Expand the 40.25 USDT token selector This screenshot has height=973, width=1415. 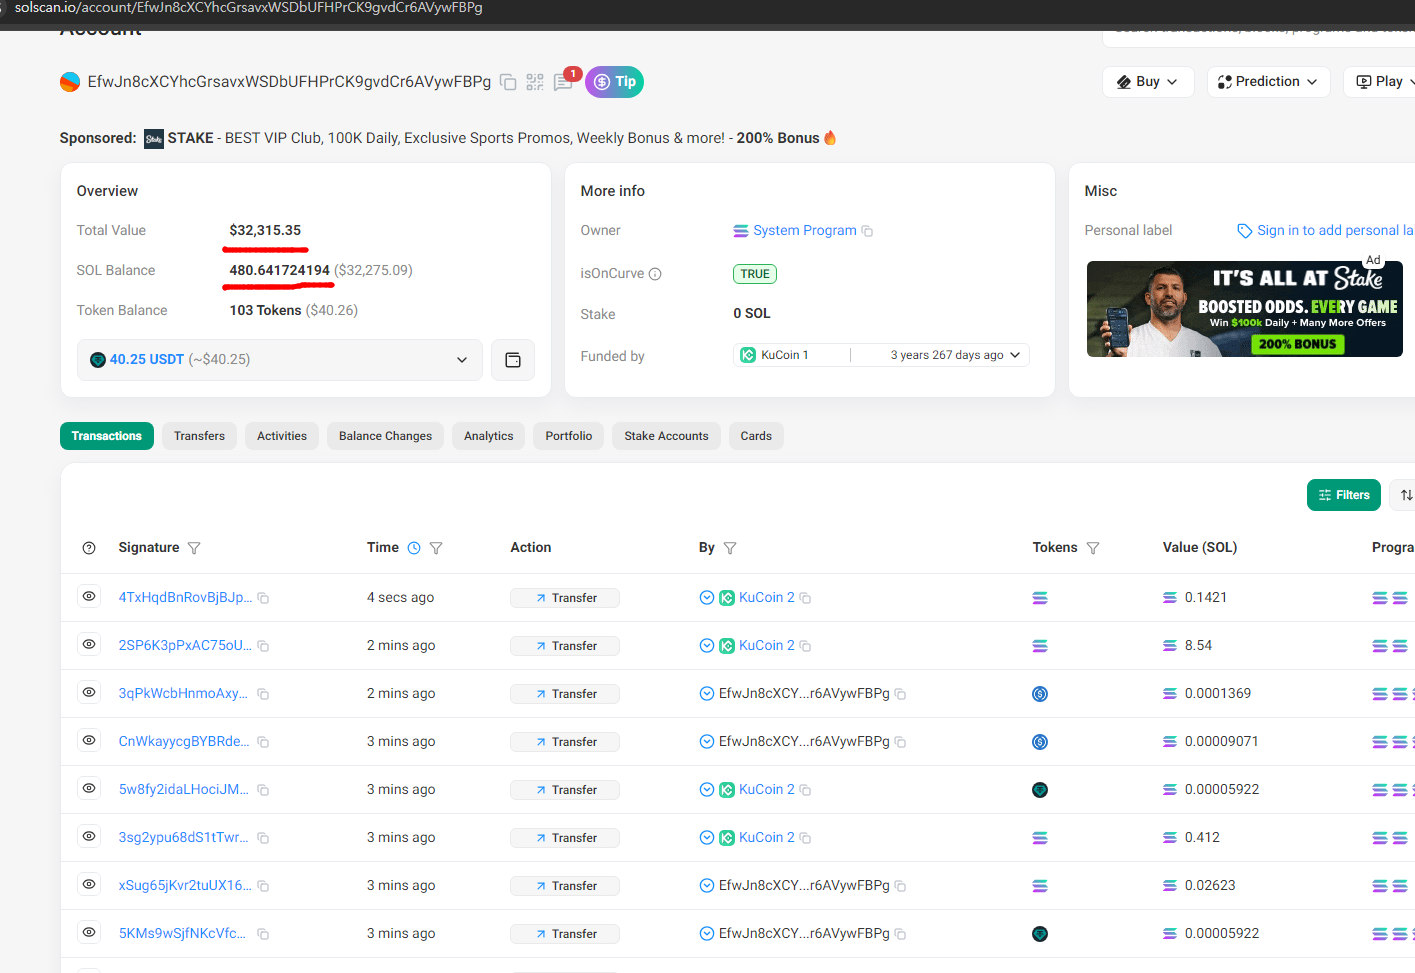tap(280, 360)
